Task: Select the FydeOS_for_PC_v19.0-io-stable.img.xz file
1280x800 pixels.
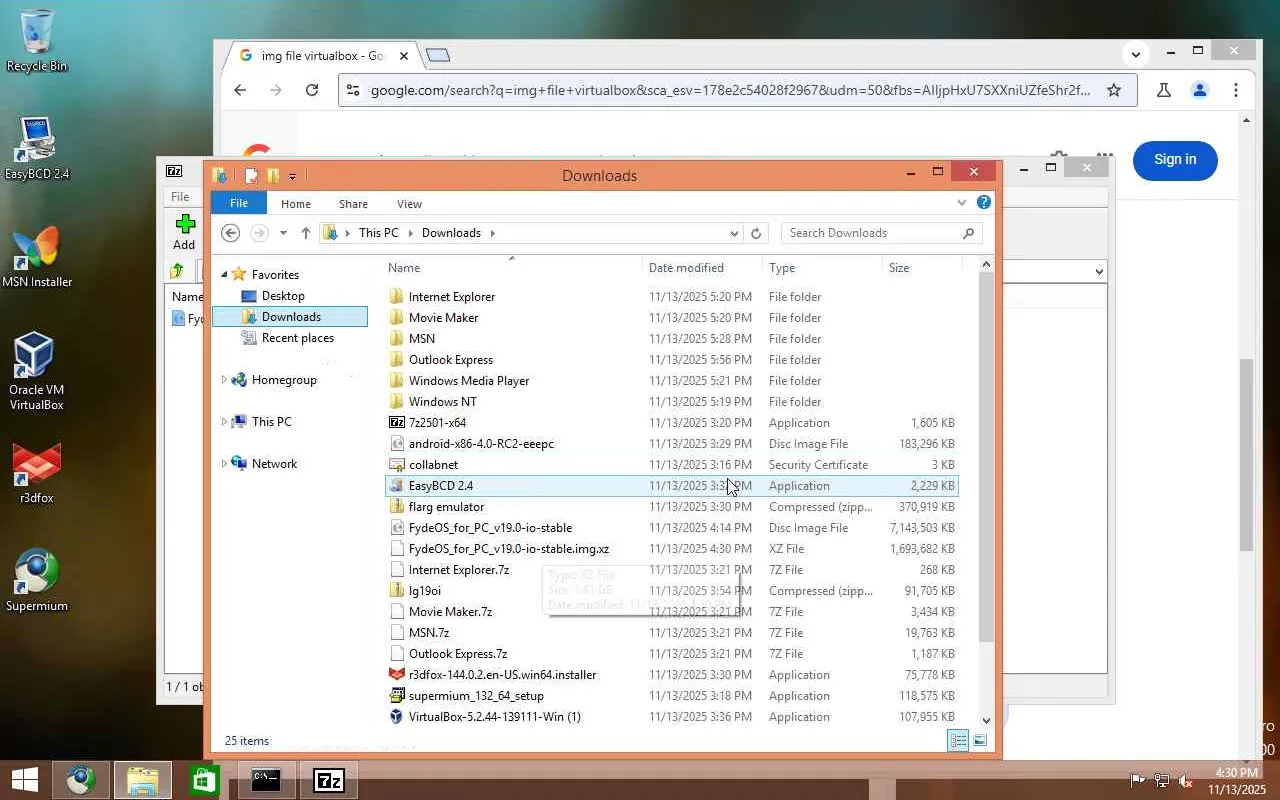Action: point(508,549)
